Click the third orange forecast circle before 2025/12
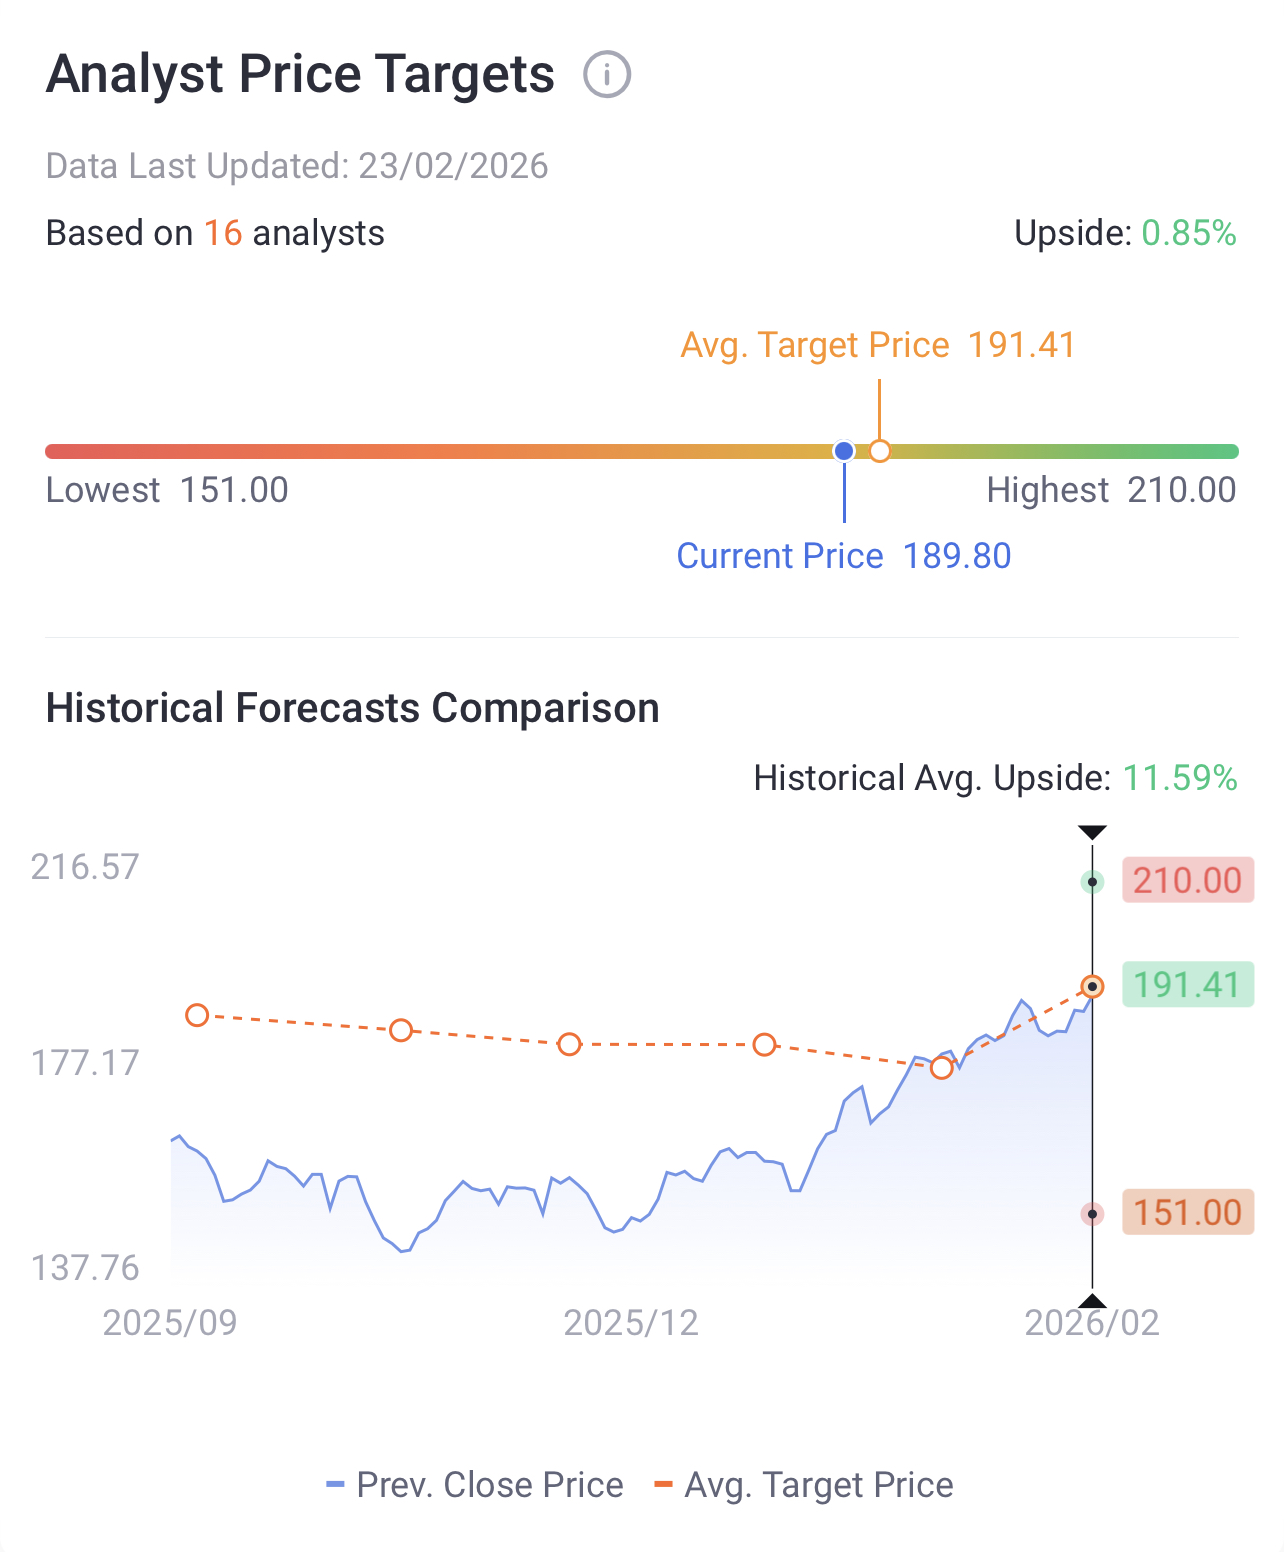 (x=569, y=1044)
